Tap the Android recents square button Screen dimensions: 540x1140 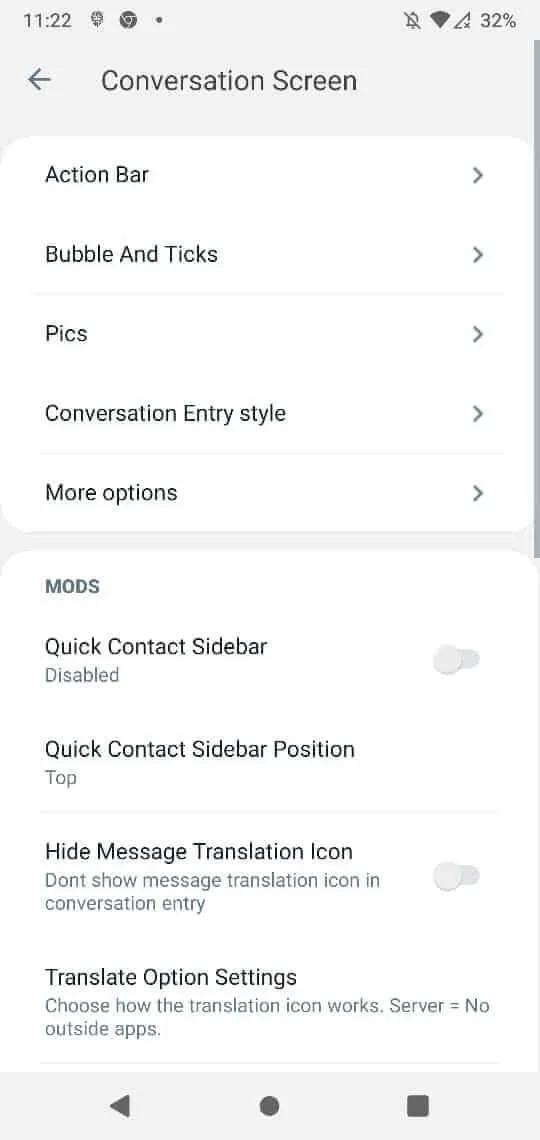click(x=418, y=1106)
